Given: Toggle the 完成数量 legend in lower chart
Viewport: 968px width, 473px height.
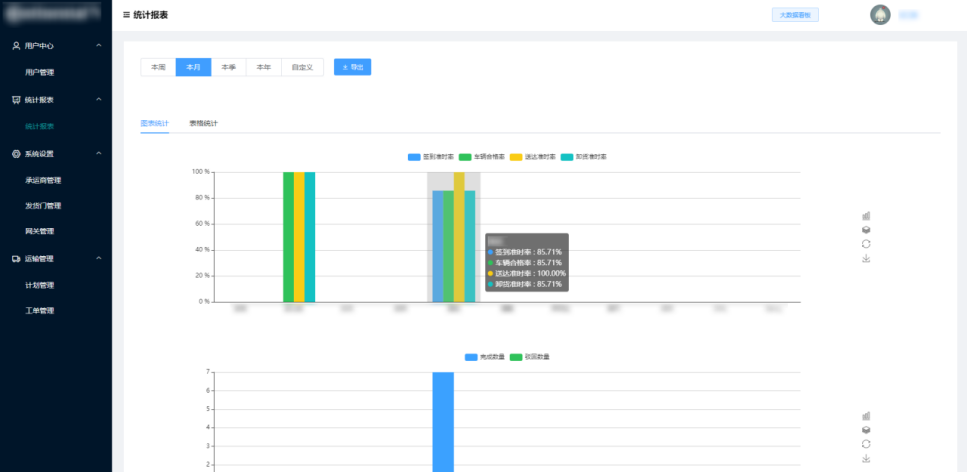Looking at the screenshot, I should 485,357.
